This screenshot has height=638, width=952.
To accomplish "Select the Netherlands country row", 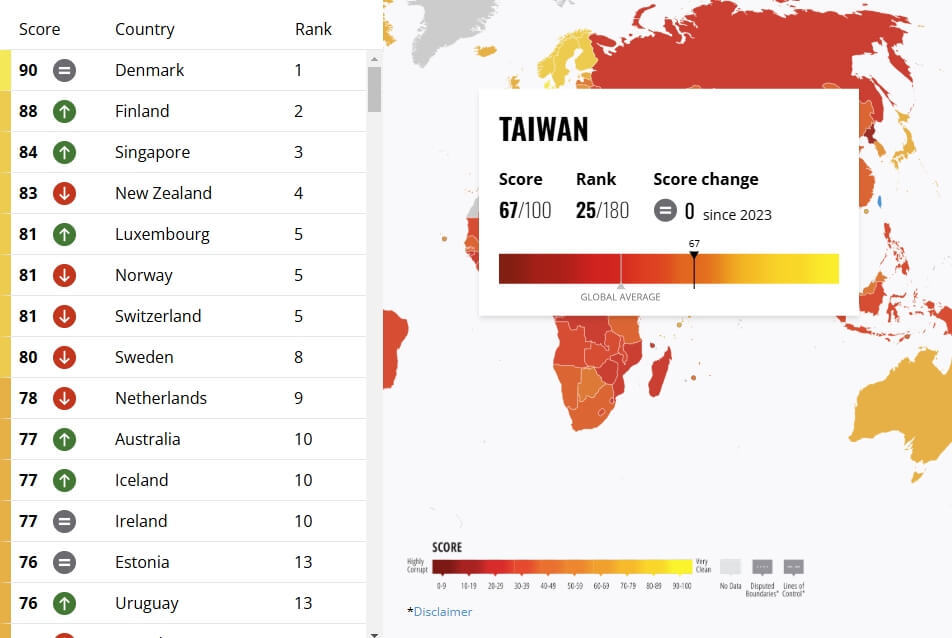I will 188,398.
